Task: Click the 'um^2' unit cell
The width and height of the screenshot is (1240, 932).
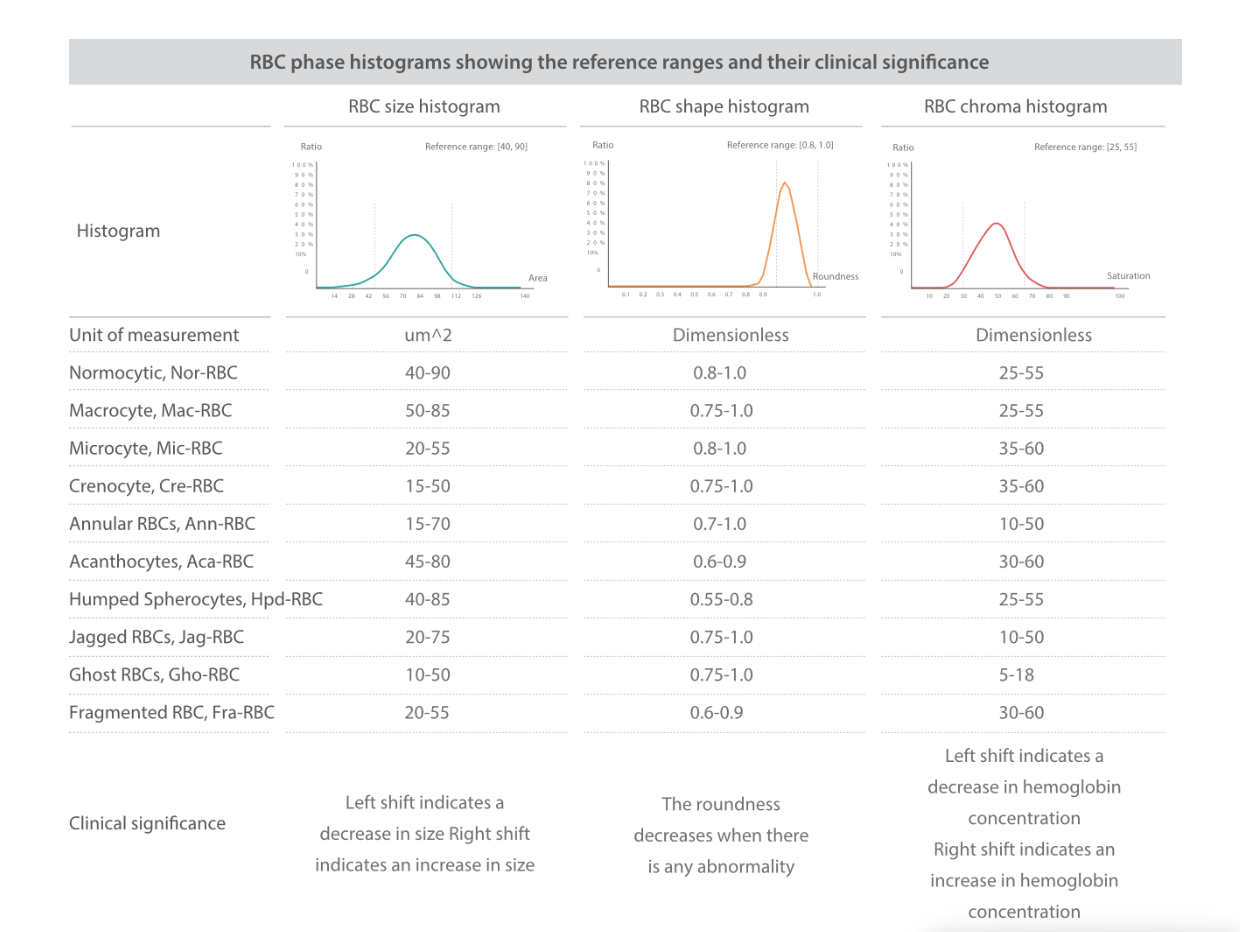Action: pyautogui.click(x=425, y=335)
